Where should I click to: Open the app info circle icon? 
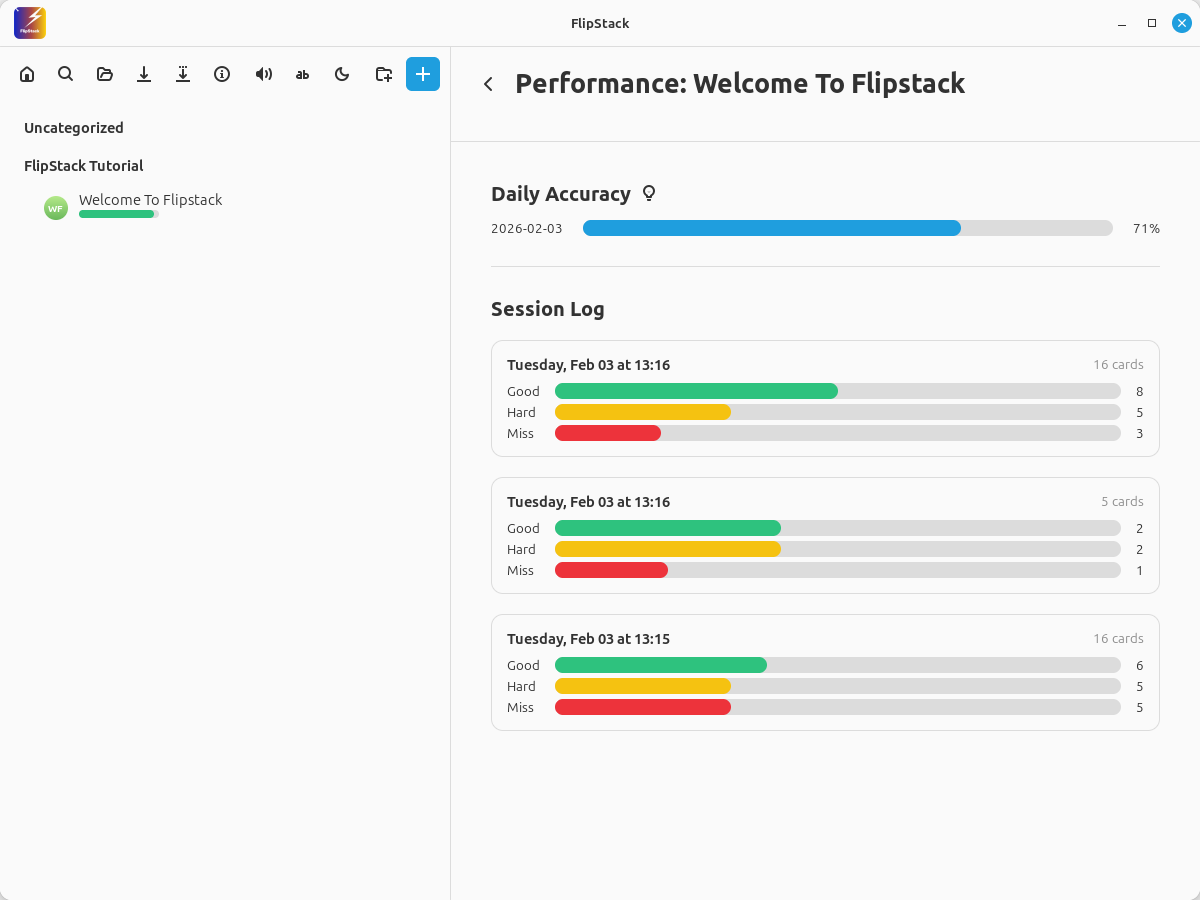coord(222,74)
